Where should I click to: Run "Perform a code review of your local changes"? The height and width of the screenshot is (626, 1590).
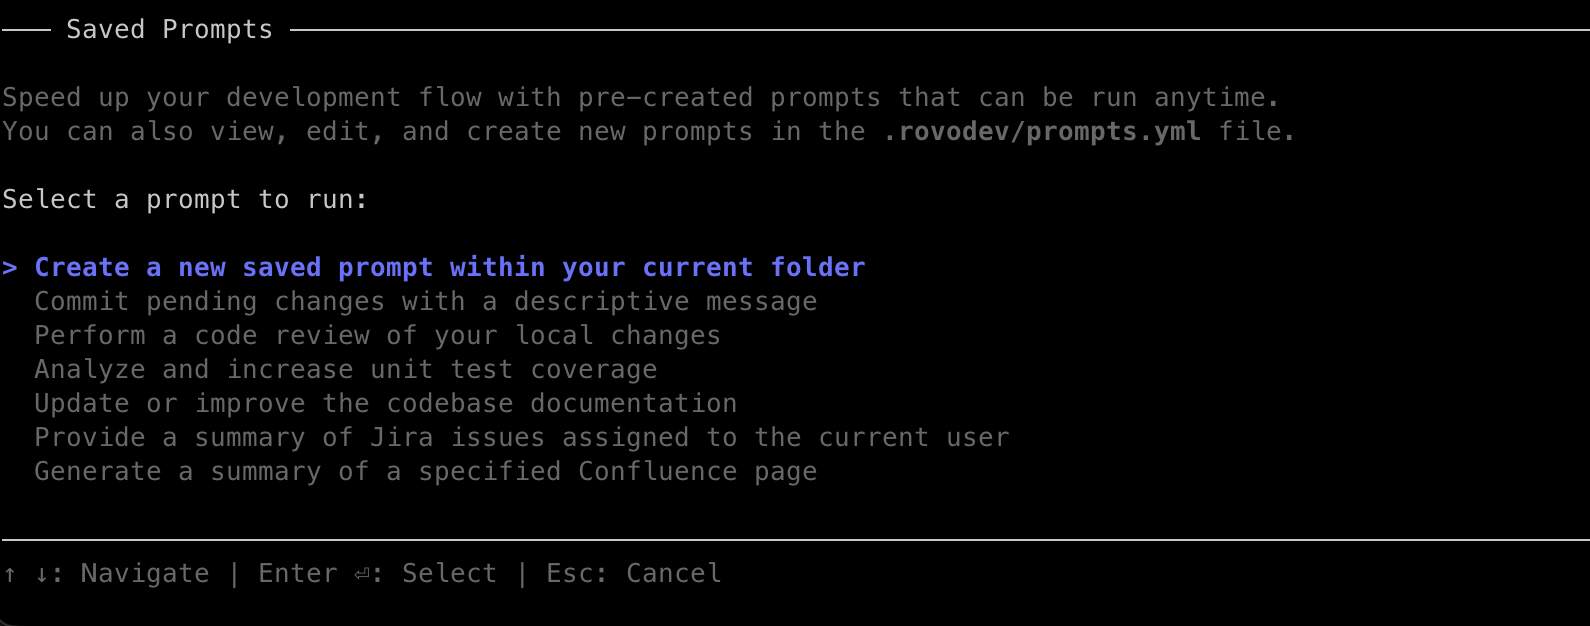point(377,336)
